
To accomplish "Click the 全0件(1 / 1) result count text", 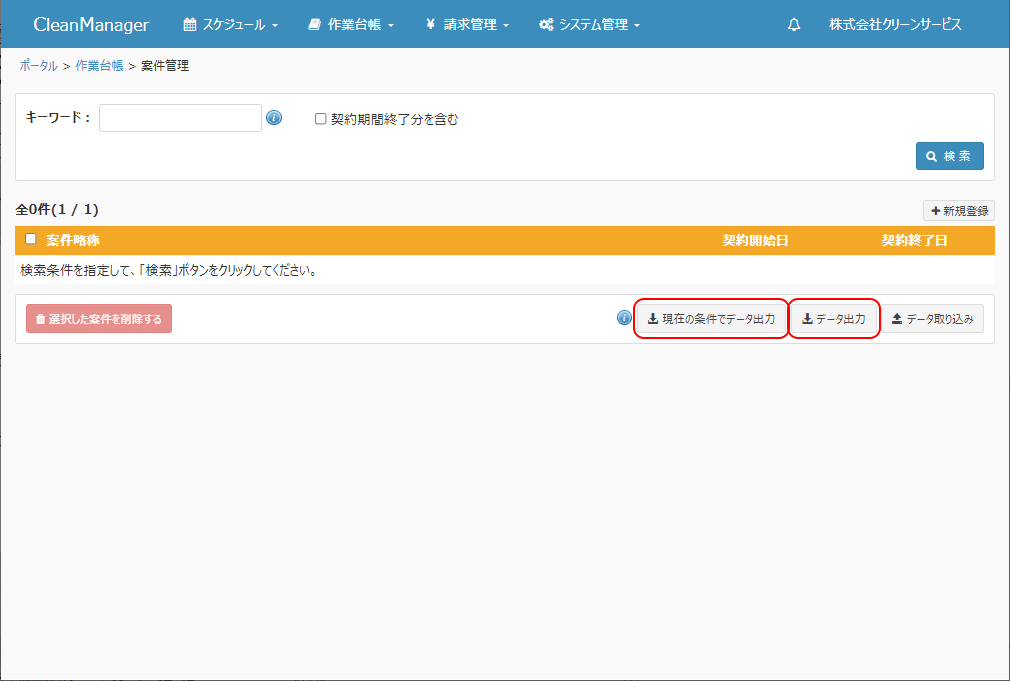I will (x=57, y=209).
